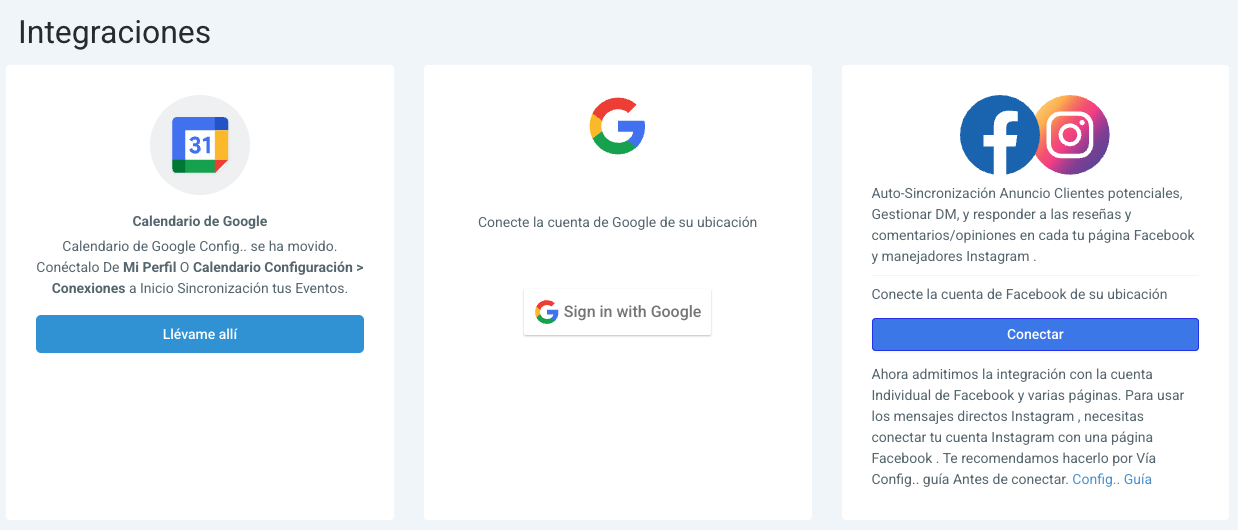
Task: Click the small G icon inside sign-in button
Action: [546, 312]
